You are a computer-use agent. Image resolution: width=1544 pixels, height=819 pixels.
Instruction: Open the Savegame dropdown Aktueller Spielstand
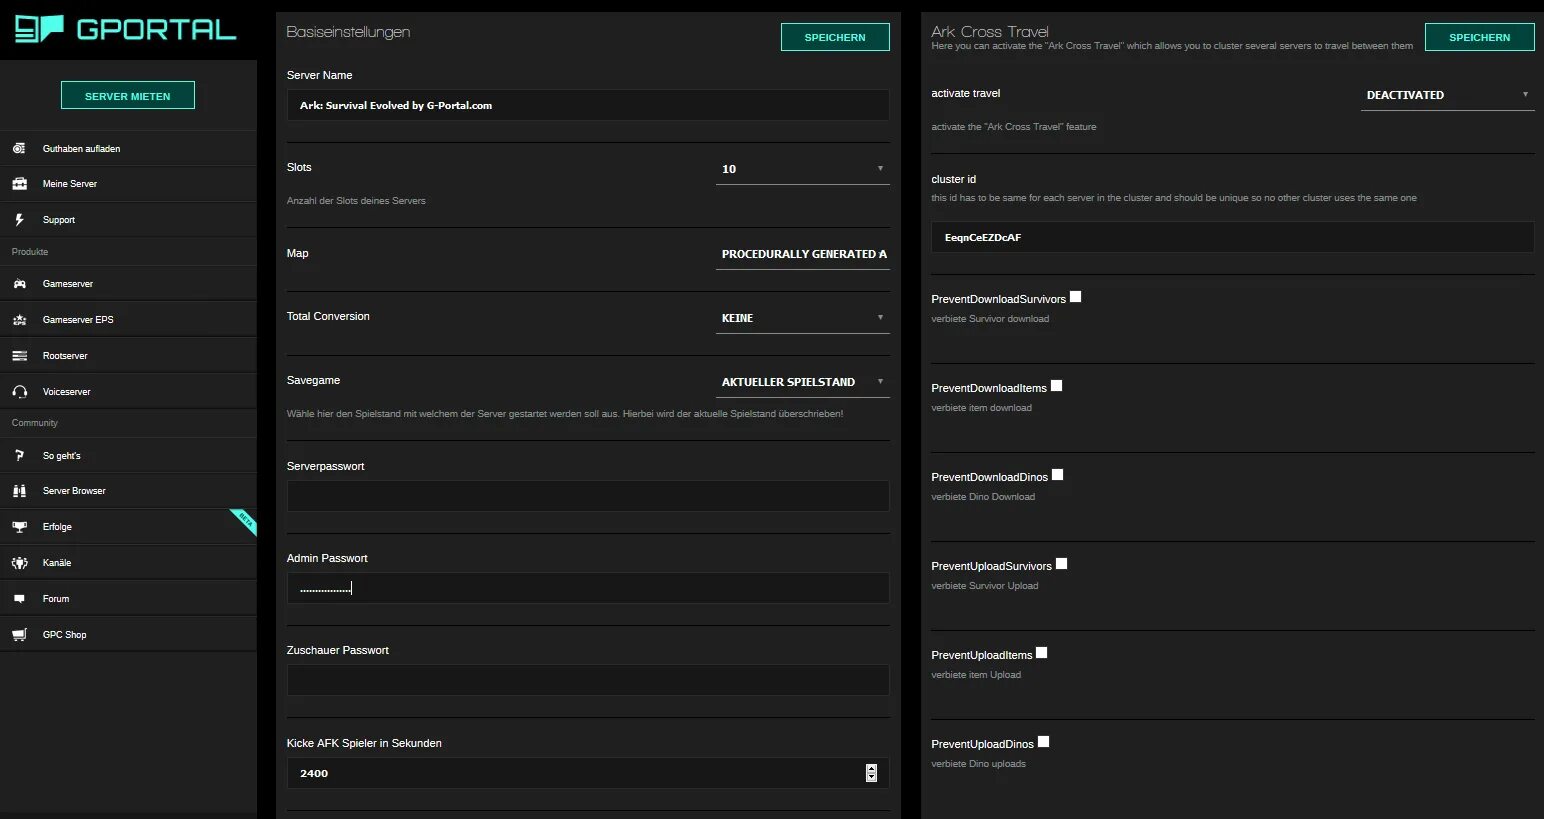click(x=803, y=382)
